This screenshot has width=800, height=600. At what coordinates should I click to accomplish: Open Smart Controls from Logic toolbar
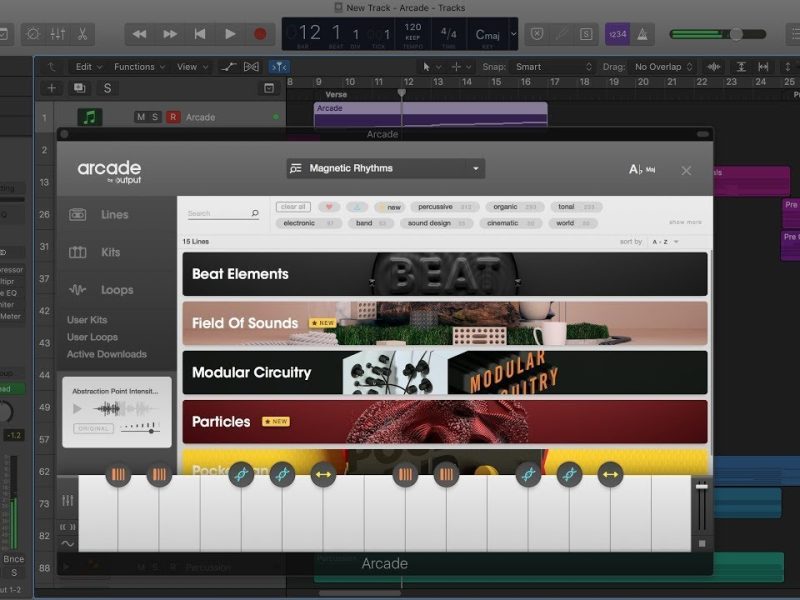coord(33,34)
